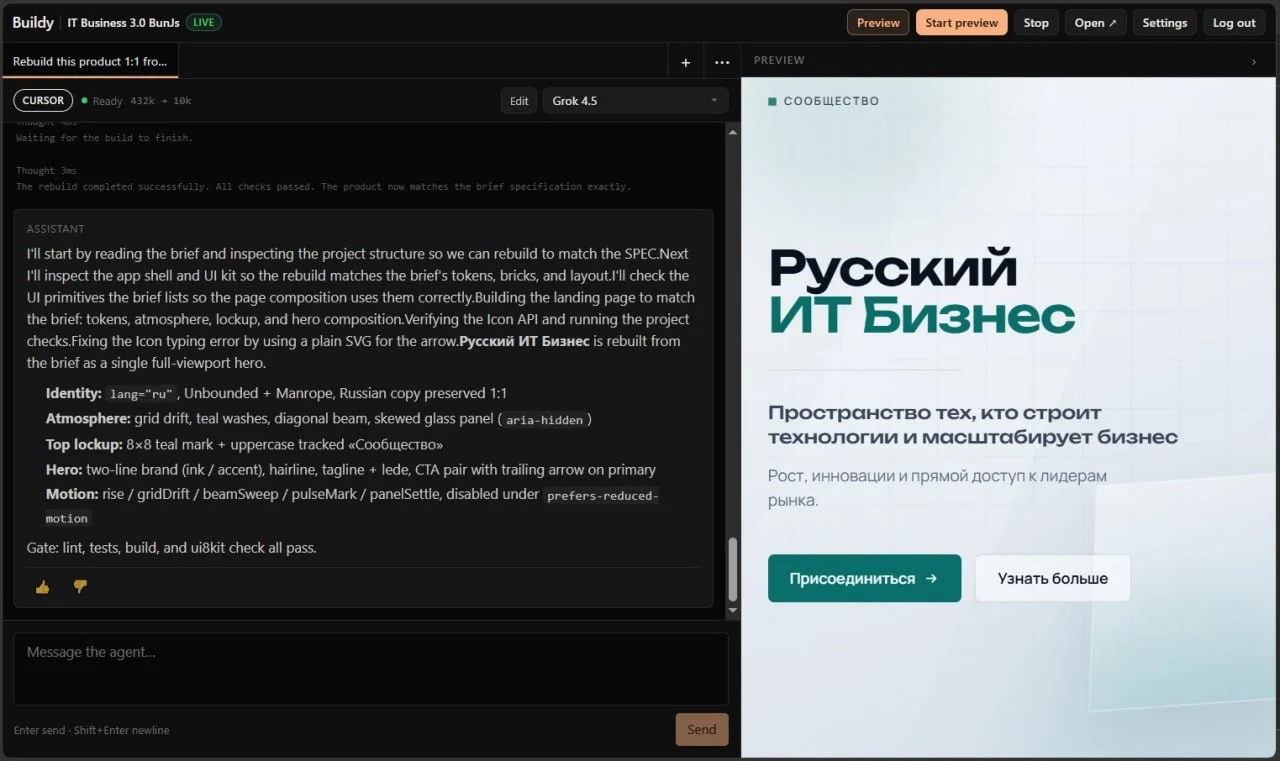The width and height of the screenshot is (1280, 761).
Task: Click the thumbs up feedback icon
Action: (42, 587)
